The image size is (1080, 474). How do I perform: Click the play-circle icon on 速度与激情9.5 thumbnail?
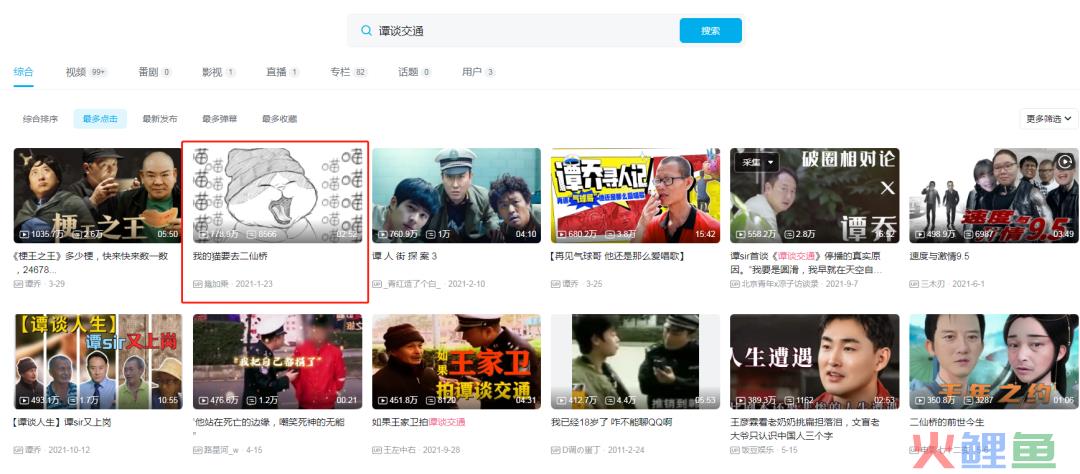point(1065,162)
